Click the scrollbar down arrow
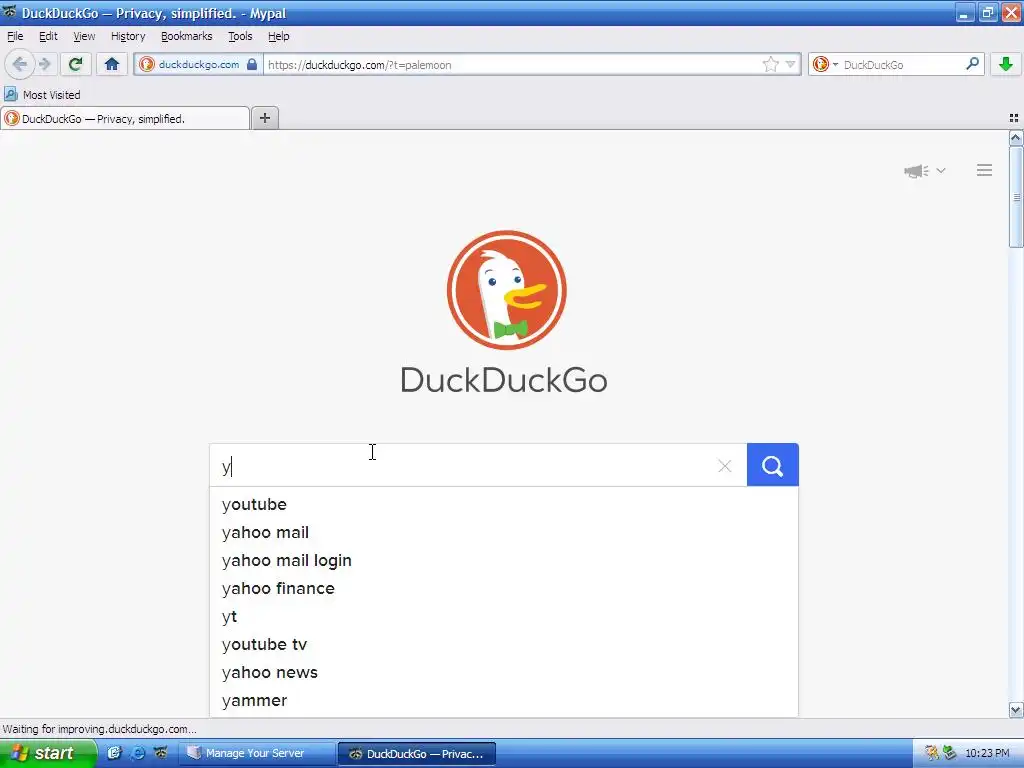Image resolution: width=1024 pixels, height=768 pixels. 1016,710
